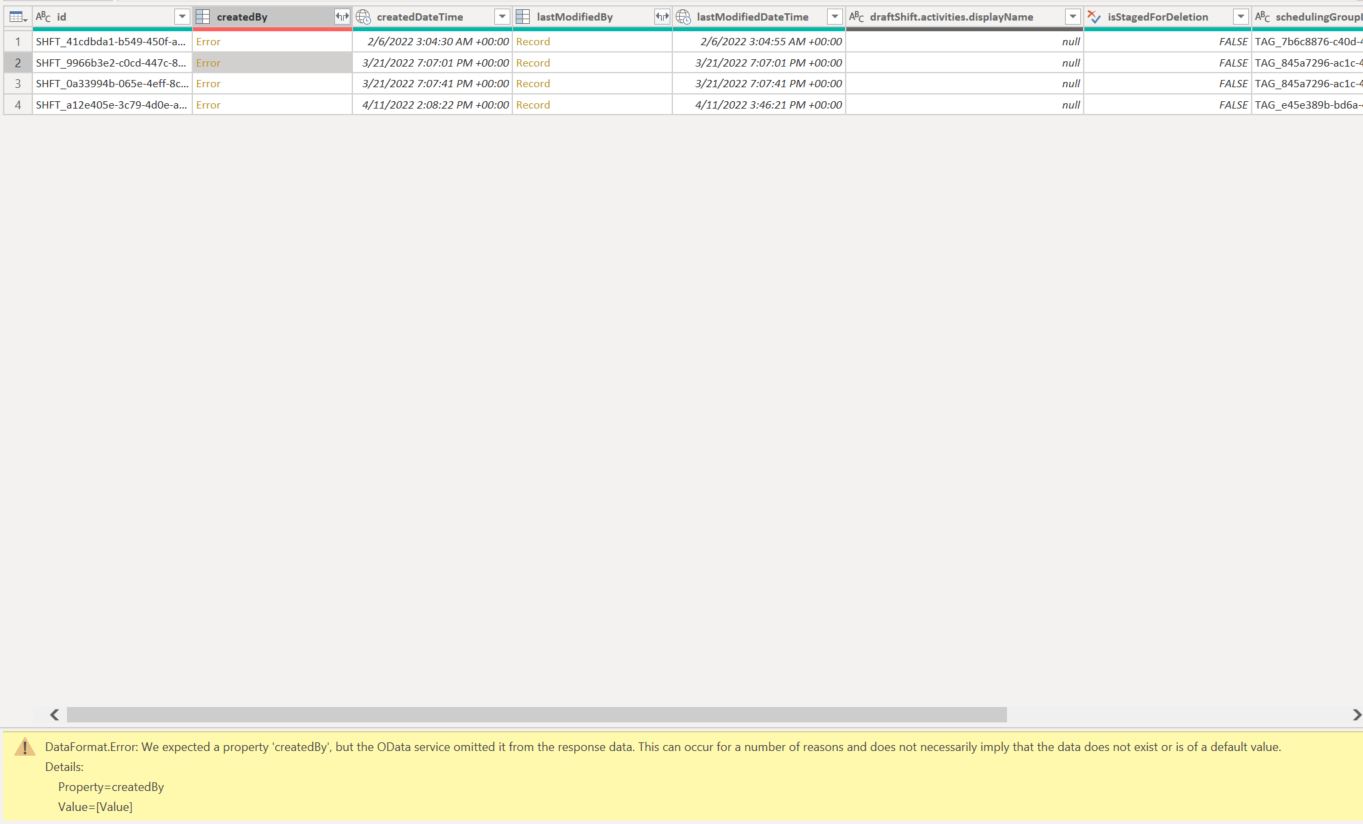Image resolution: width=1363 pixels, height=824 pixels.
Task: Click the Error cell in row 3
Action: (x=272, y=84)
